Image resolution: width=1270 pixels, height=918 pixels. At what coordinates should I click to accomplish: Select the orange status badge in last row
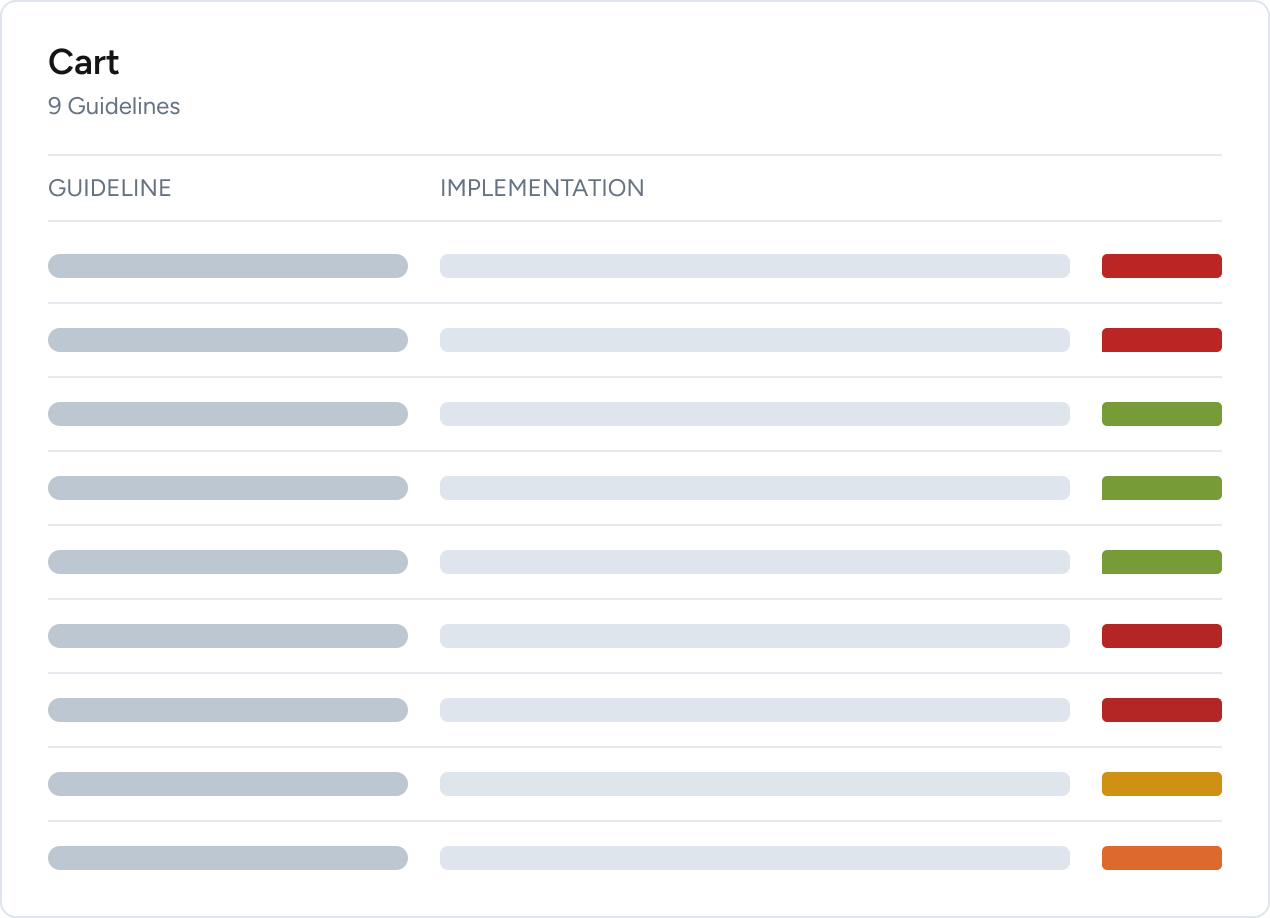1162,858
